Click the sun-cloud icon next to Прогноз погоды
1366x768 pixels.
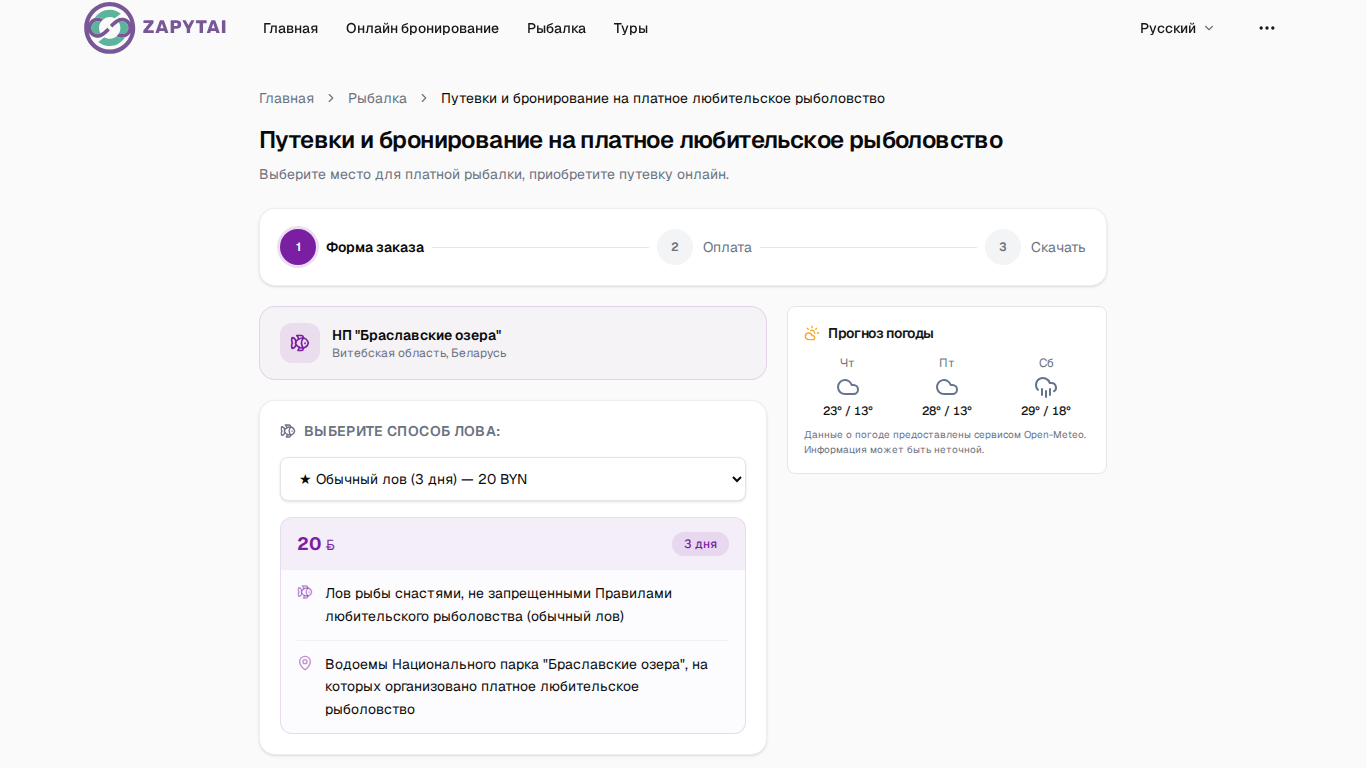coord(812,333)
